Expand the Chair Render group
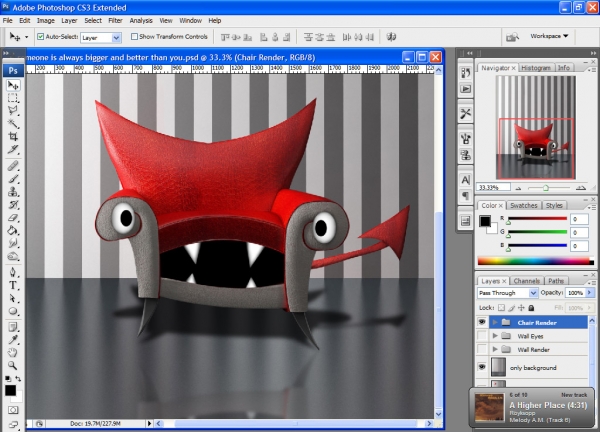 click(495, 323)
